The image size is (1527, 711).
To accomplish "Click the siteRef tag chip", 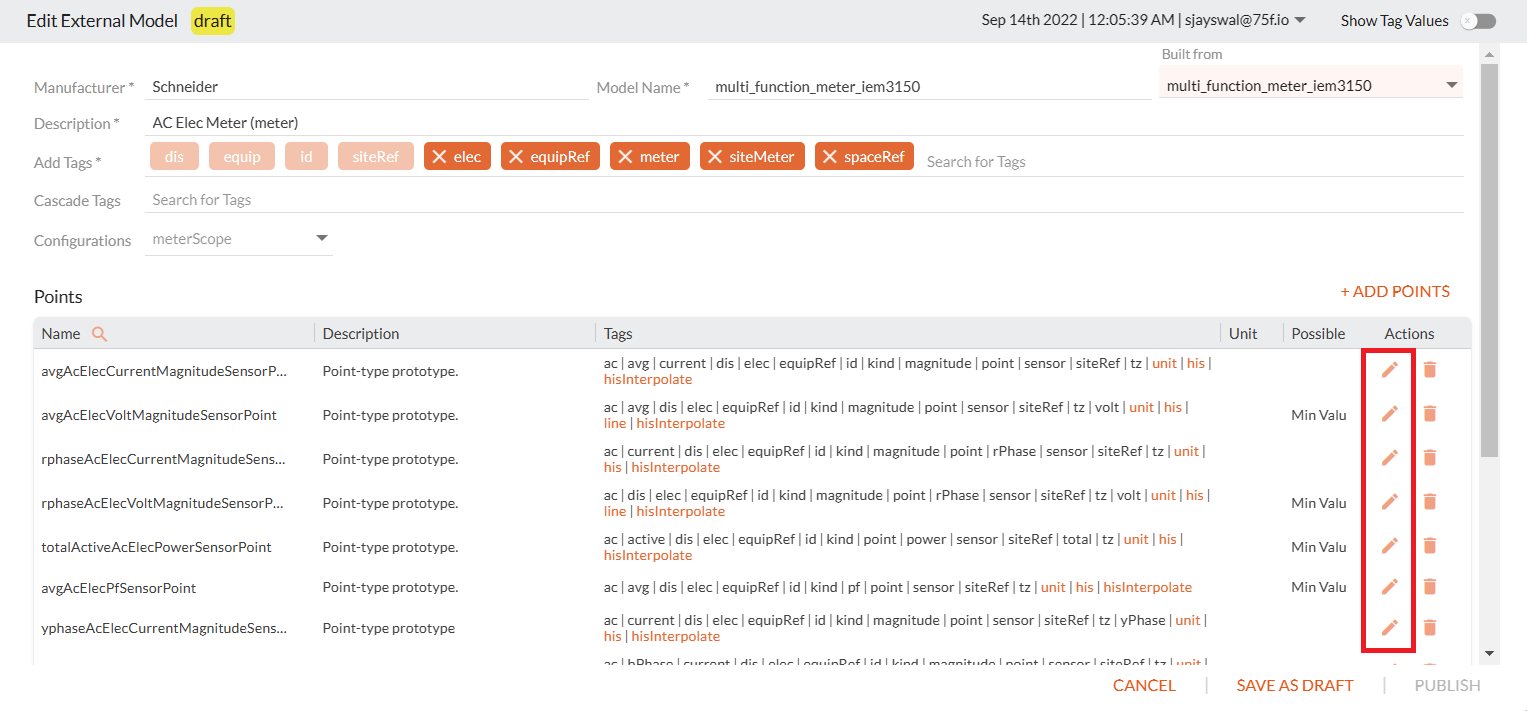I will tap(376, 157).
